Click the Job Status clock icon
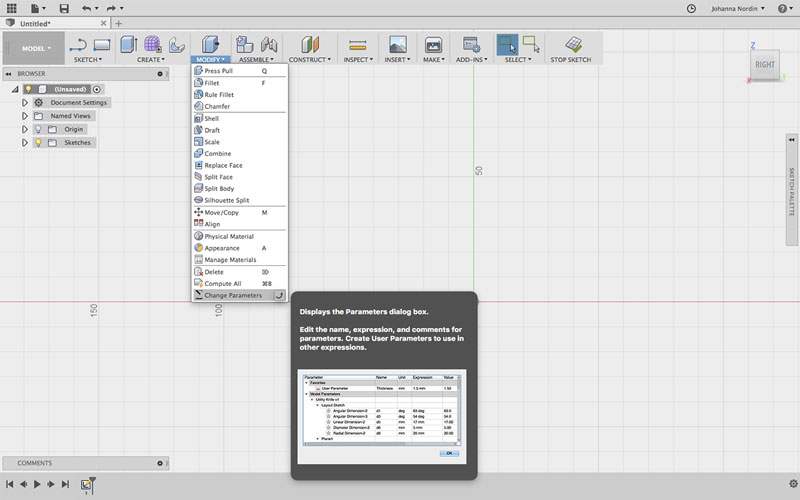The image size is (800, 500). [x=691, y=8]
